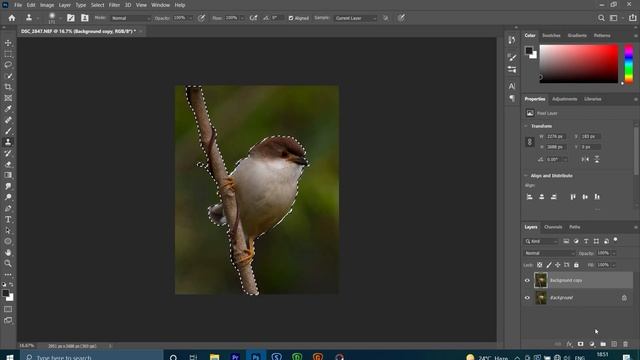The width and height of the screenshot is (640, 360).
Task: Open the Filter menu
Action: click(114, 5)
